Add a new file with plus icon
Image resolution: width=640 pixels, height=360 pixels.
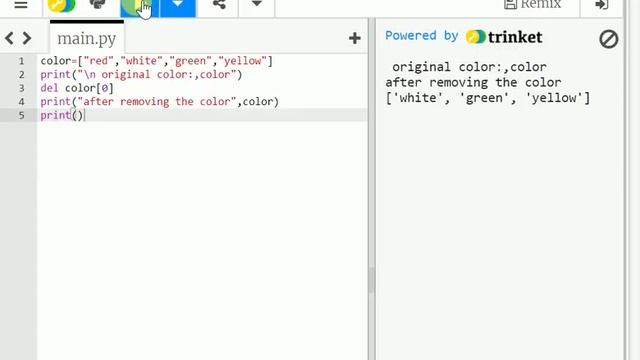coord(355,38)
